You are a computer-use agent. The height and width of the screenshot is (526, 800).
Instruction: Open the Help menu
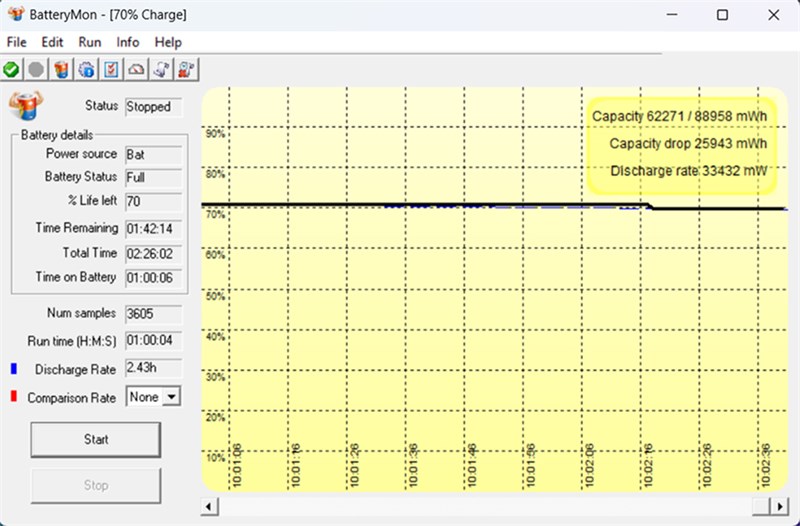168,42
